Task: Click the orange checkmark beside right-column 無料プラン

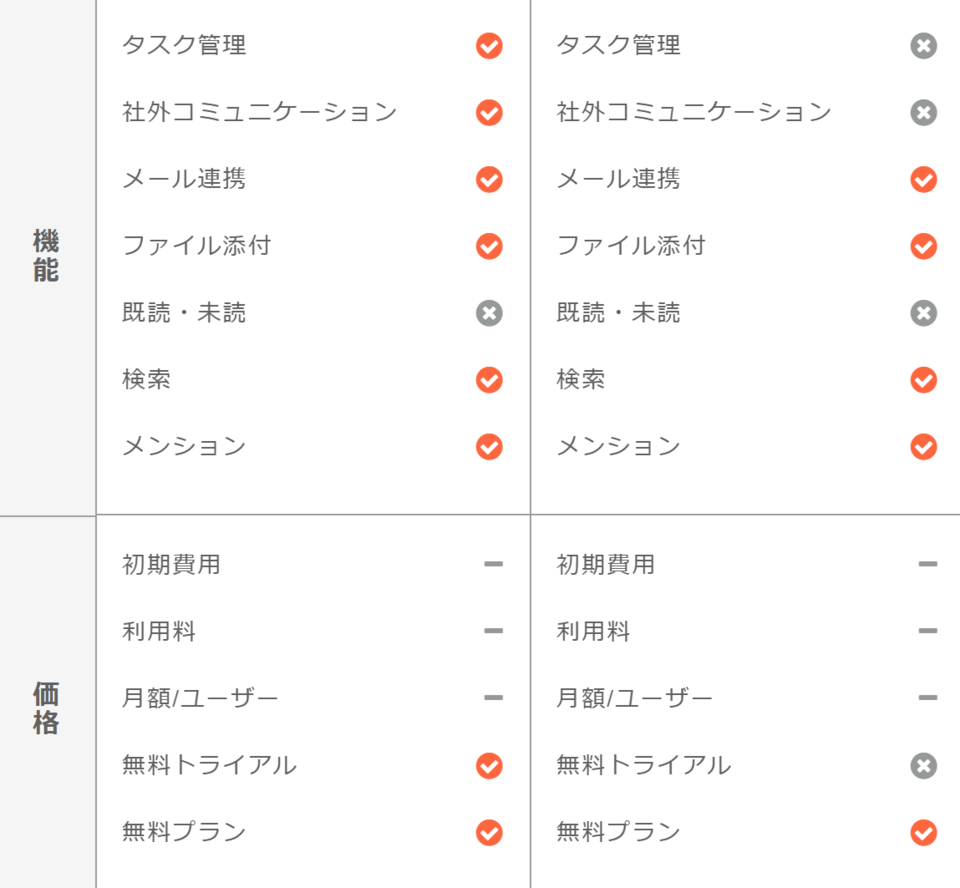Action: click(923, 832)
